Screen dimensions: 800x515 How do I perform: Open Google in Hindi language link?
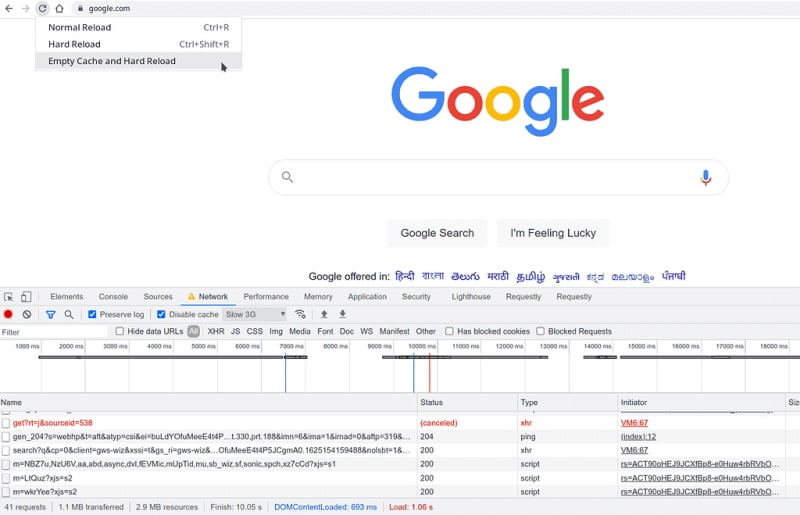(405, 276)
